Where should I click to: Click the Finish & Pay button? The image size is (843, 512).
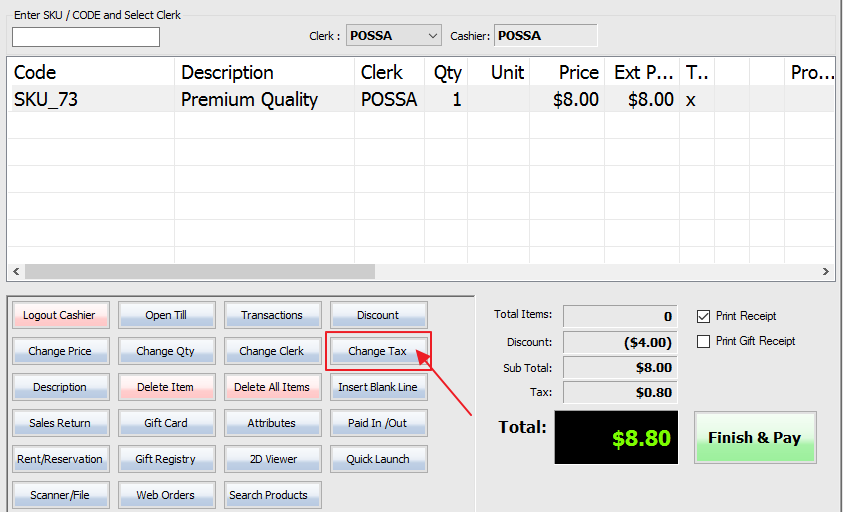coord(755,438)
